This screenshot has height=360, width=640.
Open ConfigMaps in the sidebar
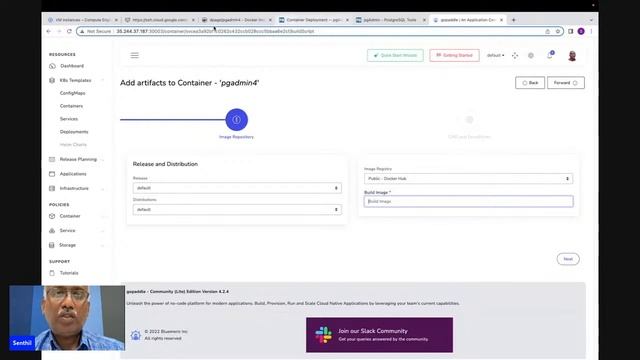[x=73, y=93]
